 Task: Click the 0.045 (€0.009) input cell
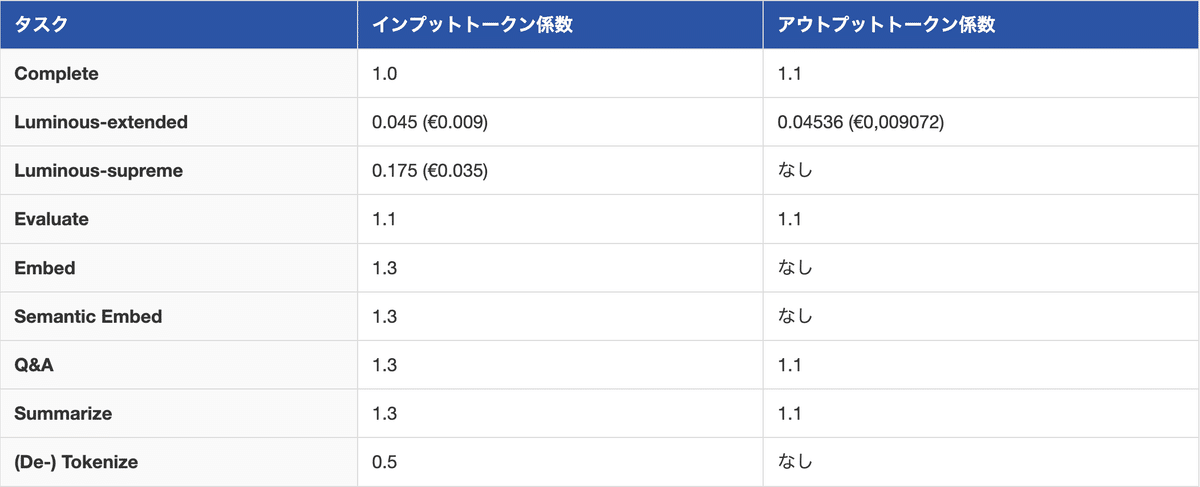pos(430,122)
